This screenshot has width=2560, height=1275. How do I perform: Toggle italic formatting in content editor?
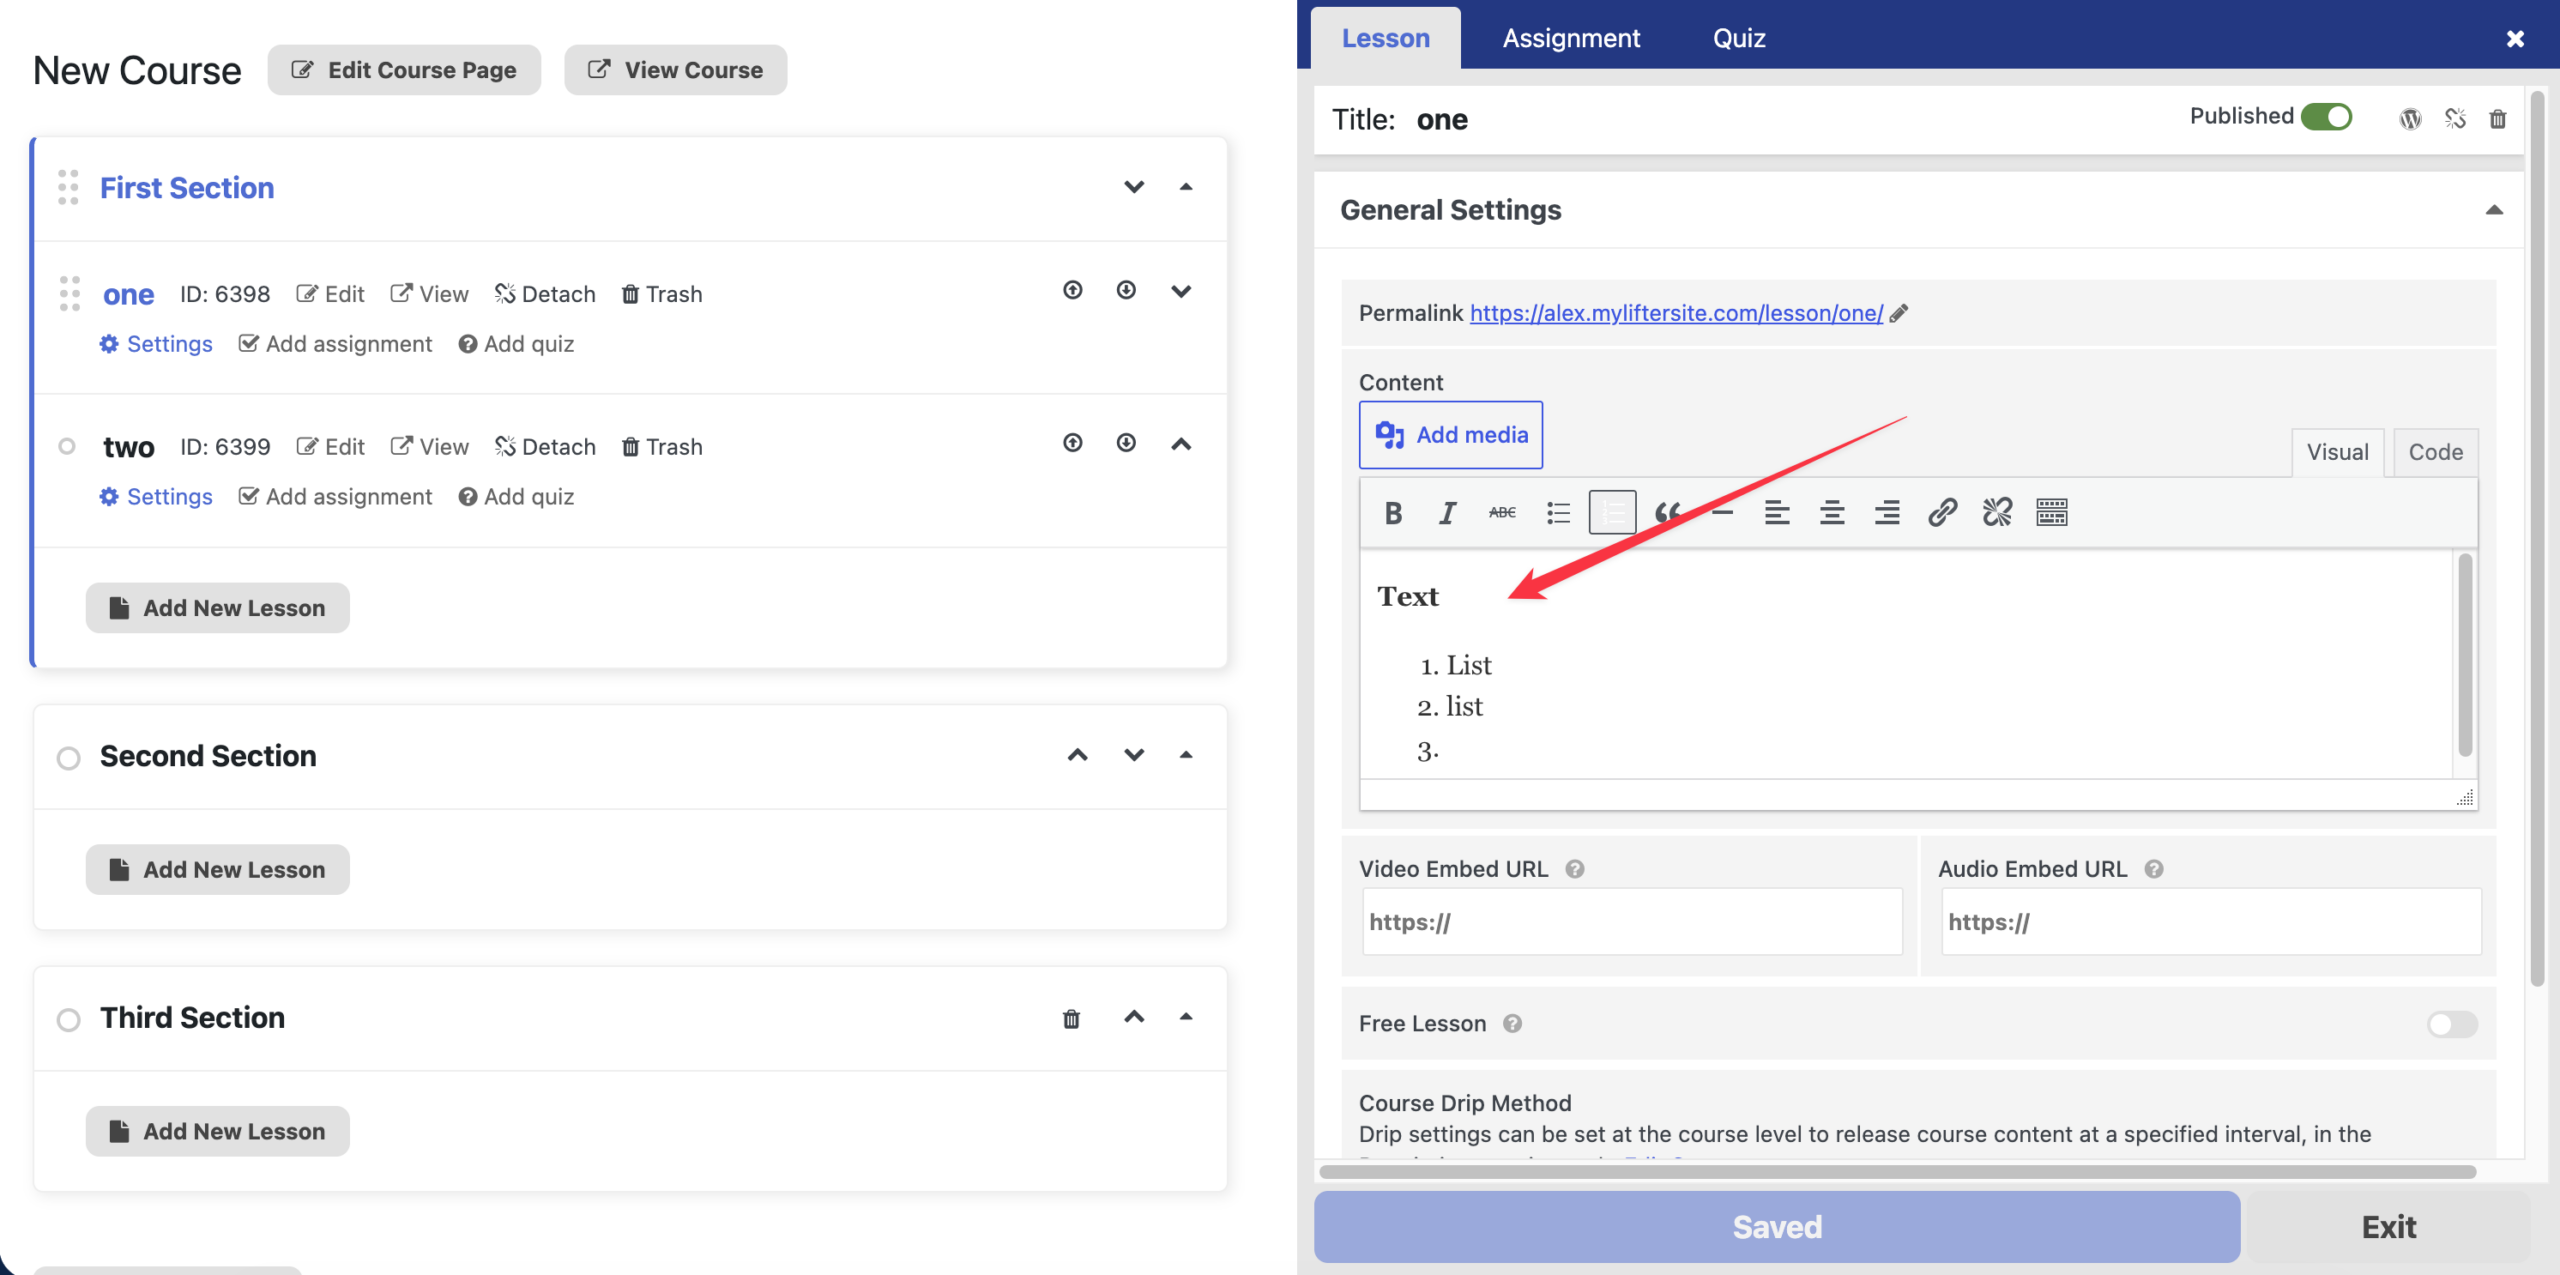[x=1447, y=513]
